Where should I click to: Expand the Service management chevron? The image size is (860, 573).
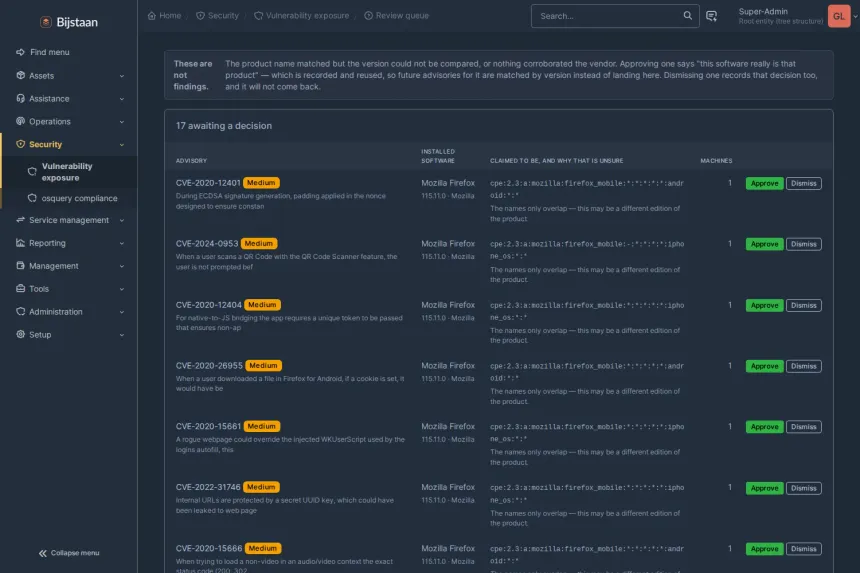coord(122,220)
